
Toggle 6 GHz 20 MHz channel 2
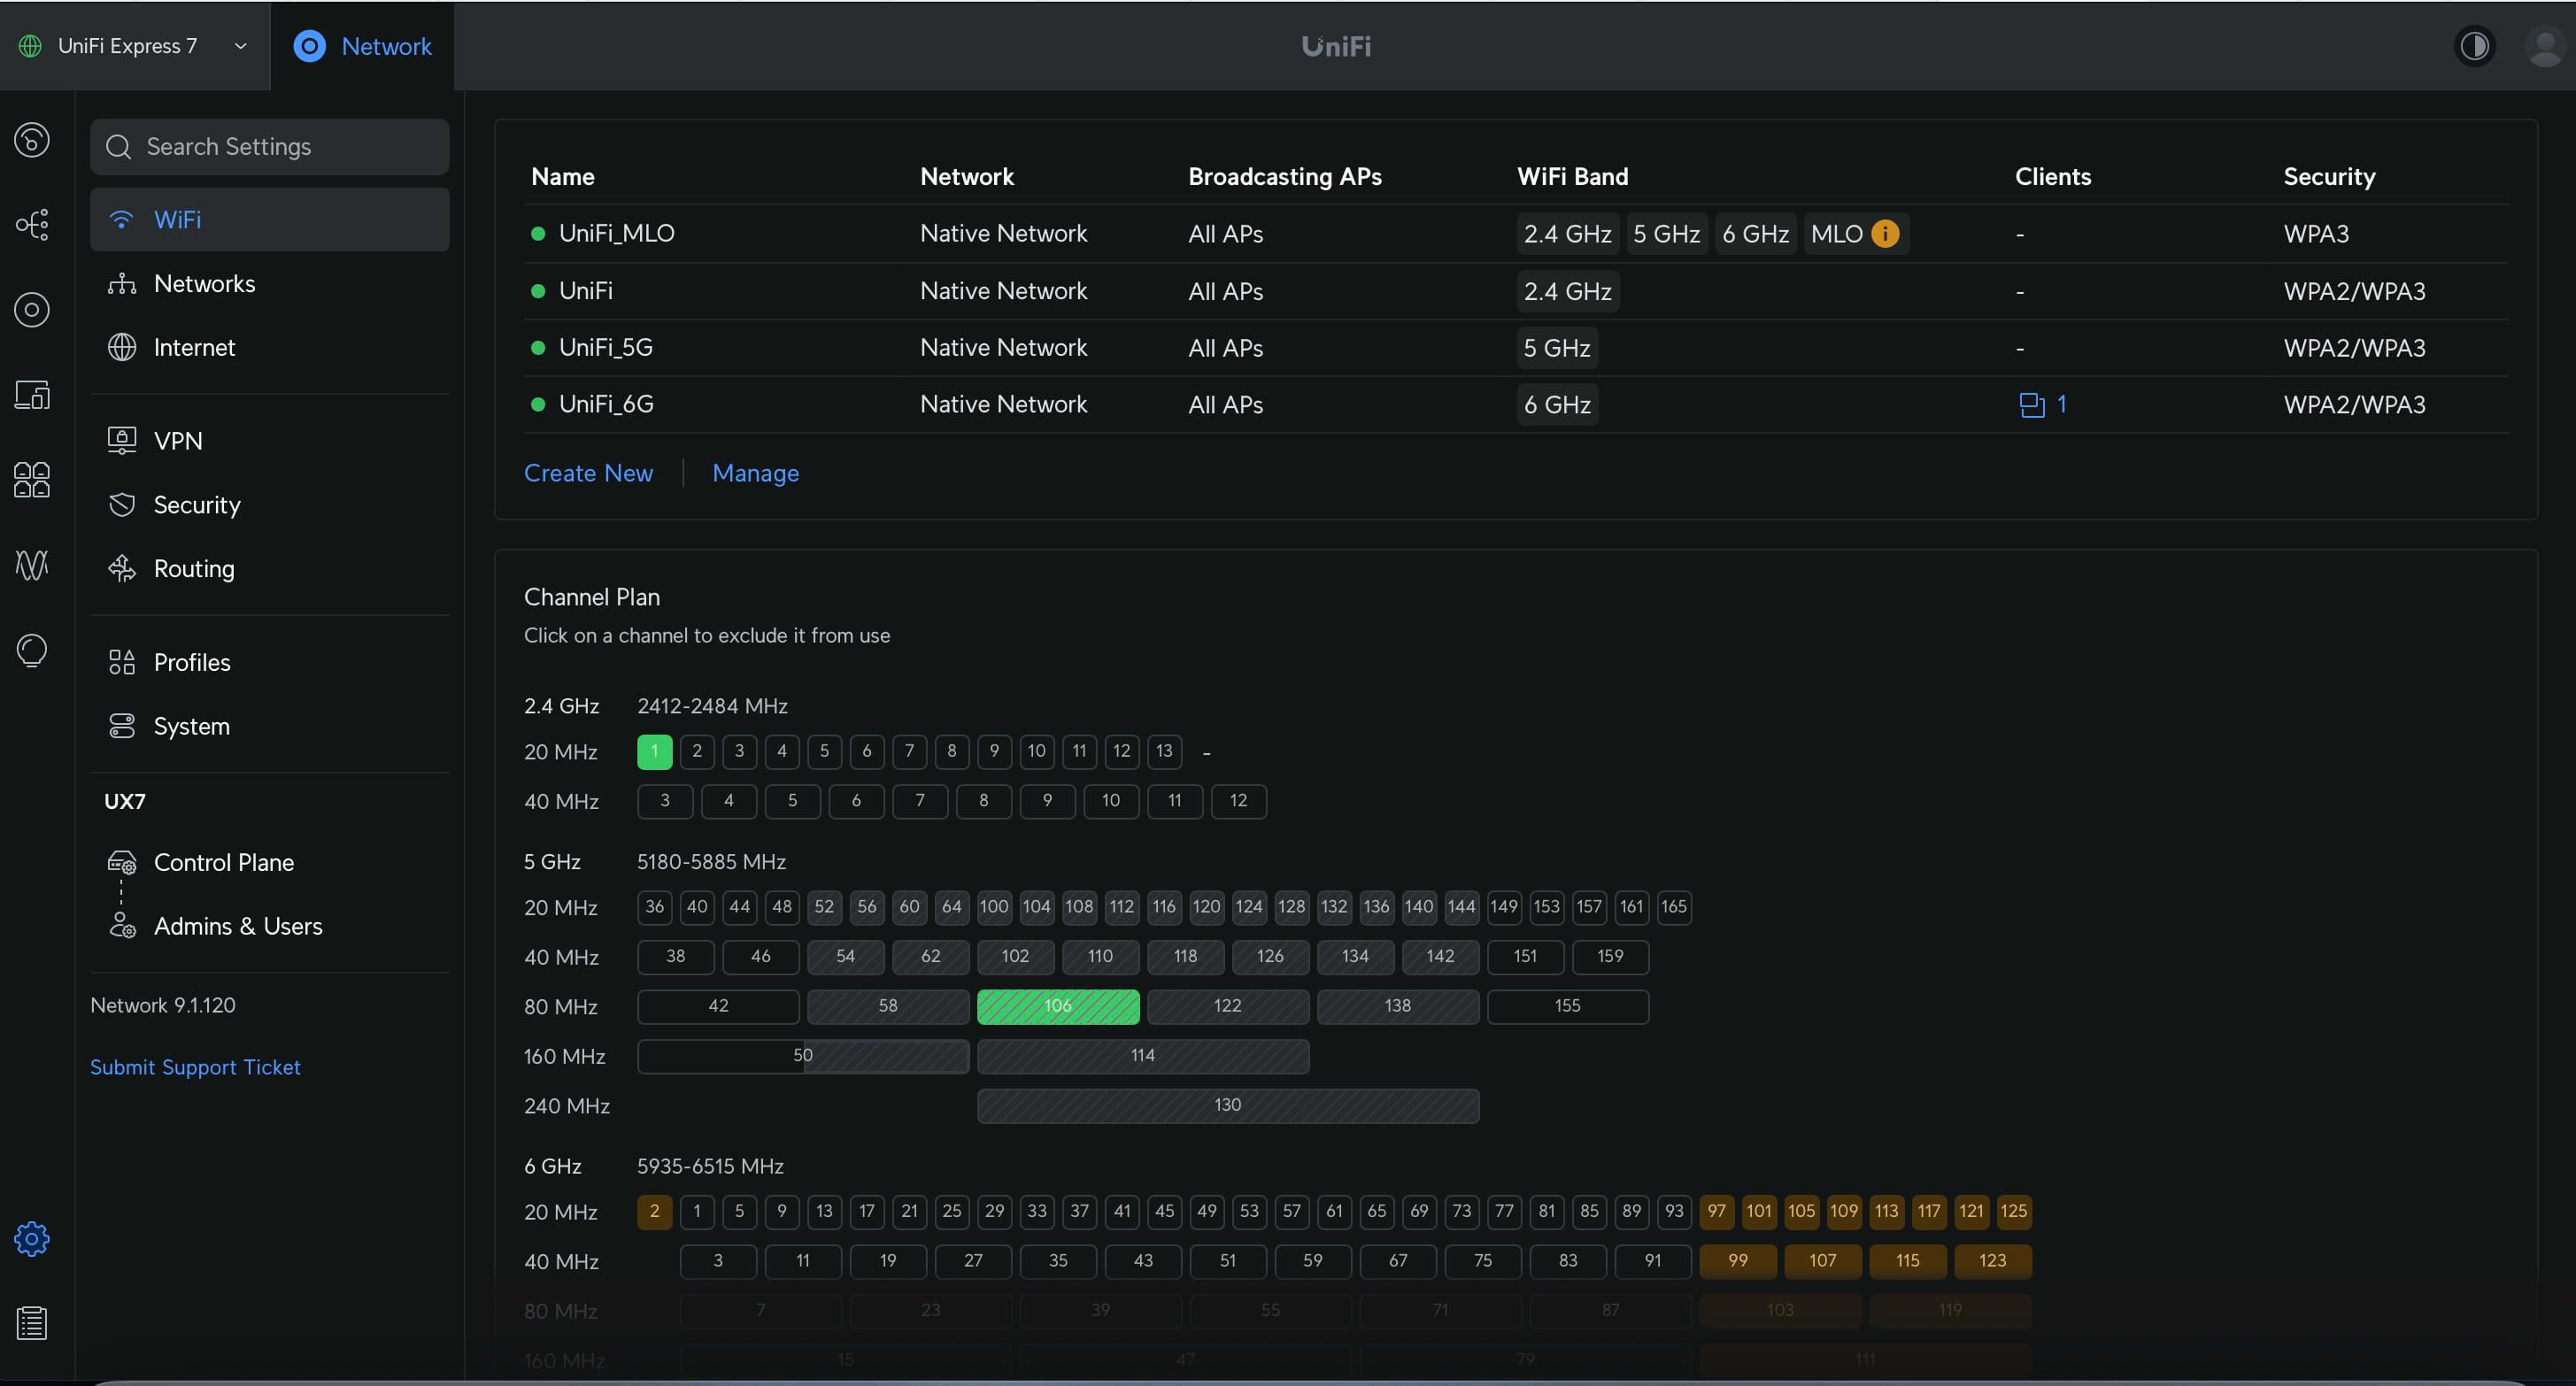tap(655, 1211)
